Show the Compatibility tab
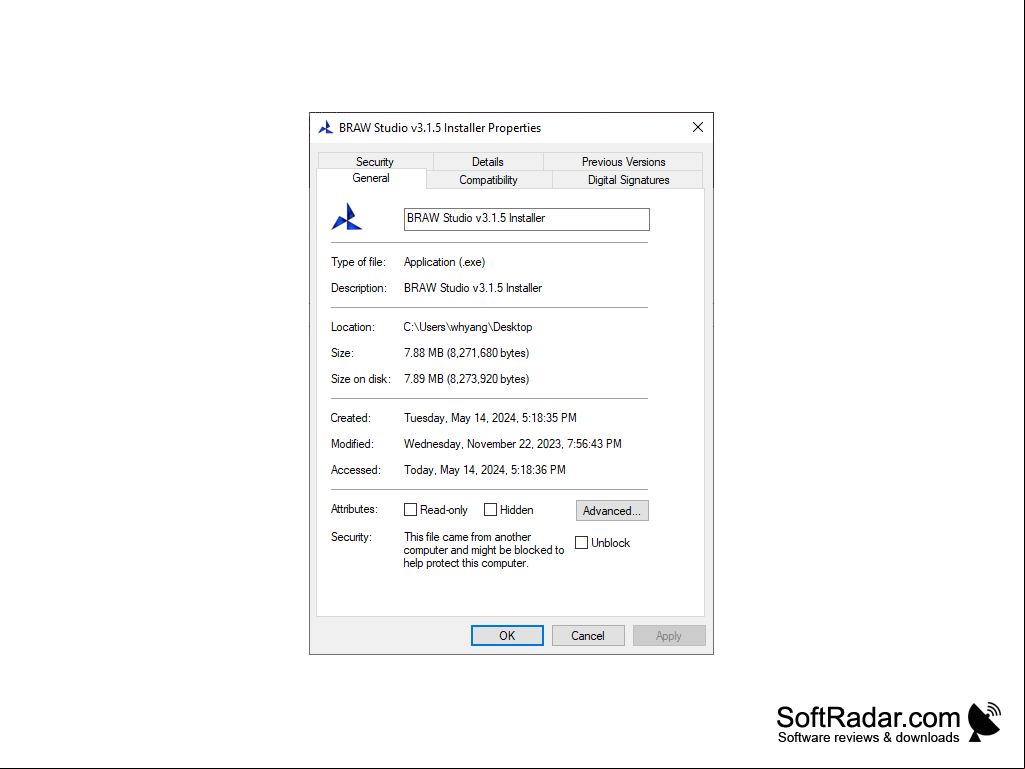Viewport: 1025px width, 769px height. click(488, 180)
